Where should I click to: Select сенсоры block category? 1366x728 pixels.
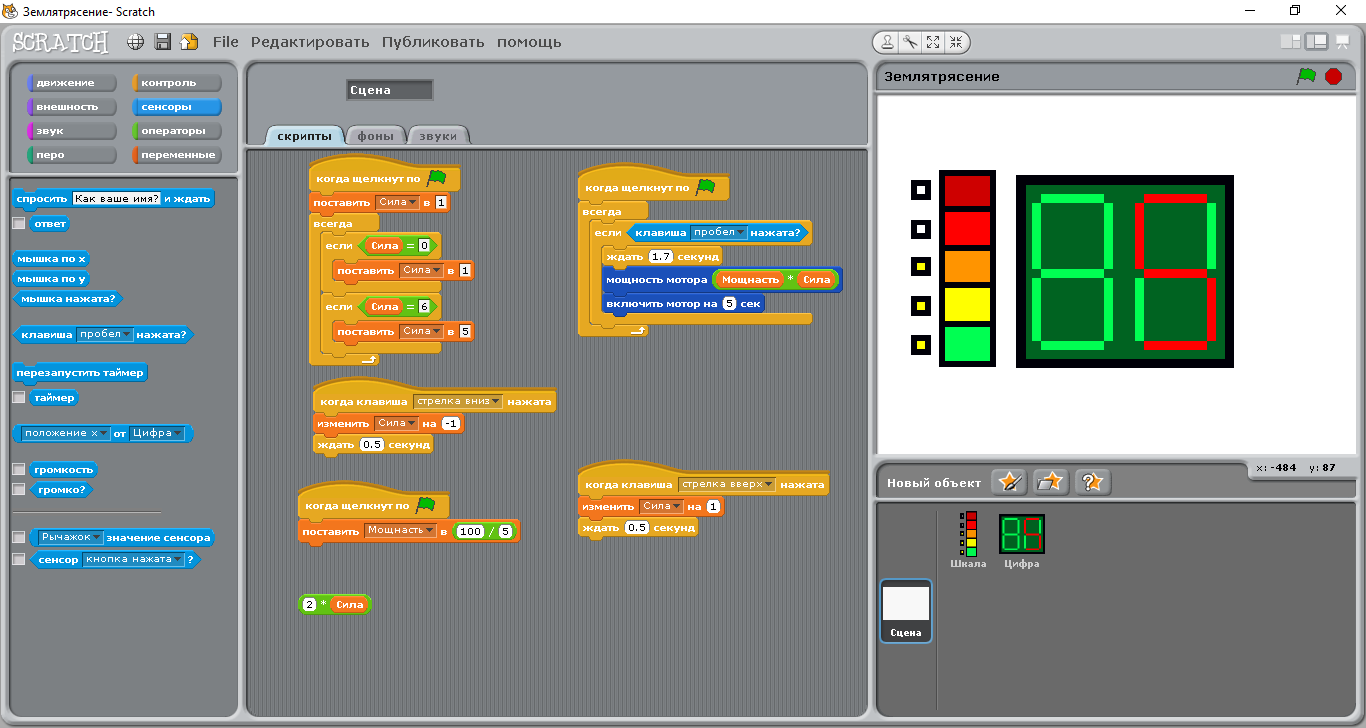177,107
